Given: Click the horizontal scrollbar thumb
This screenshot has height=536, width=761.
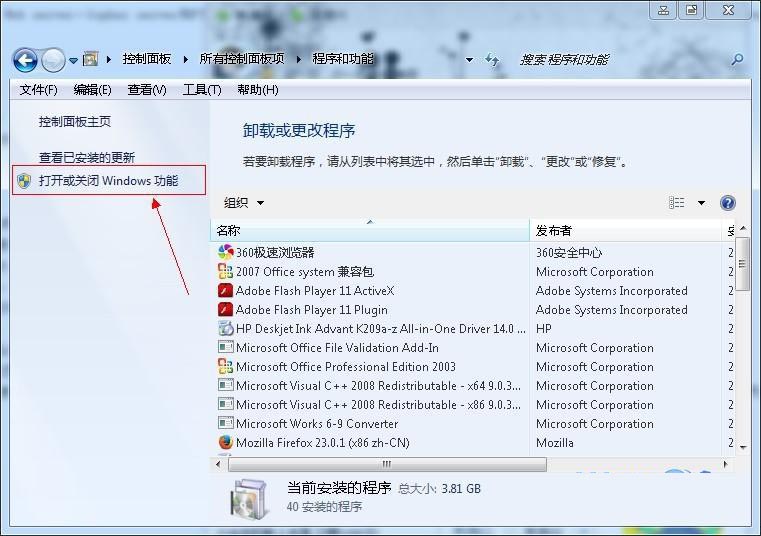Looking at the screenshot, I should [387, 464].
